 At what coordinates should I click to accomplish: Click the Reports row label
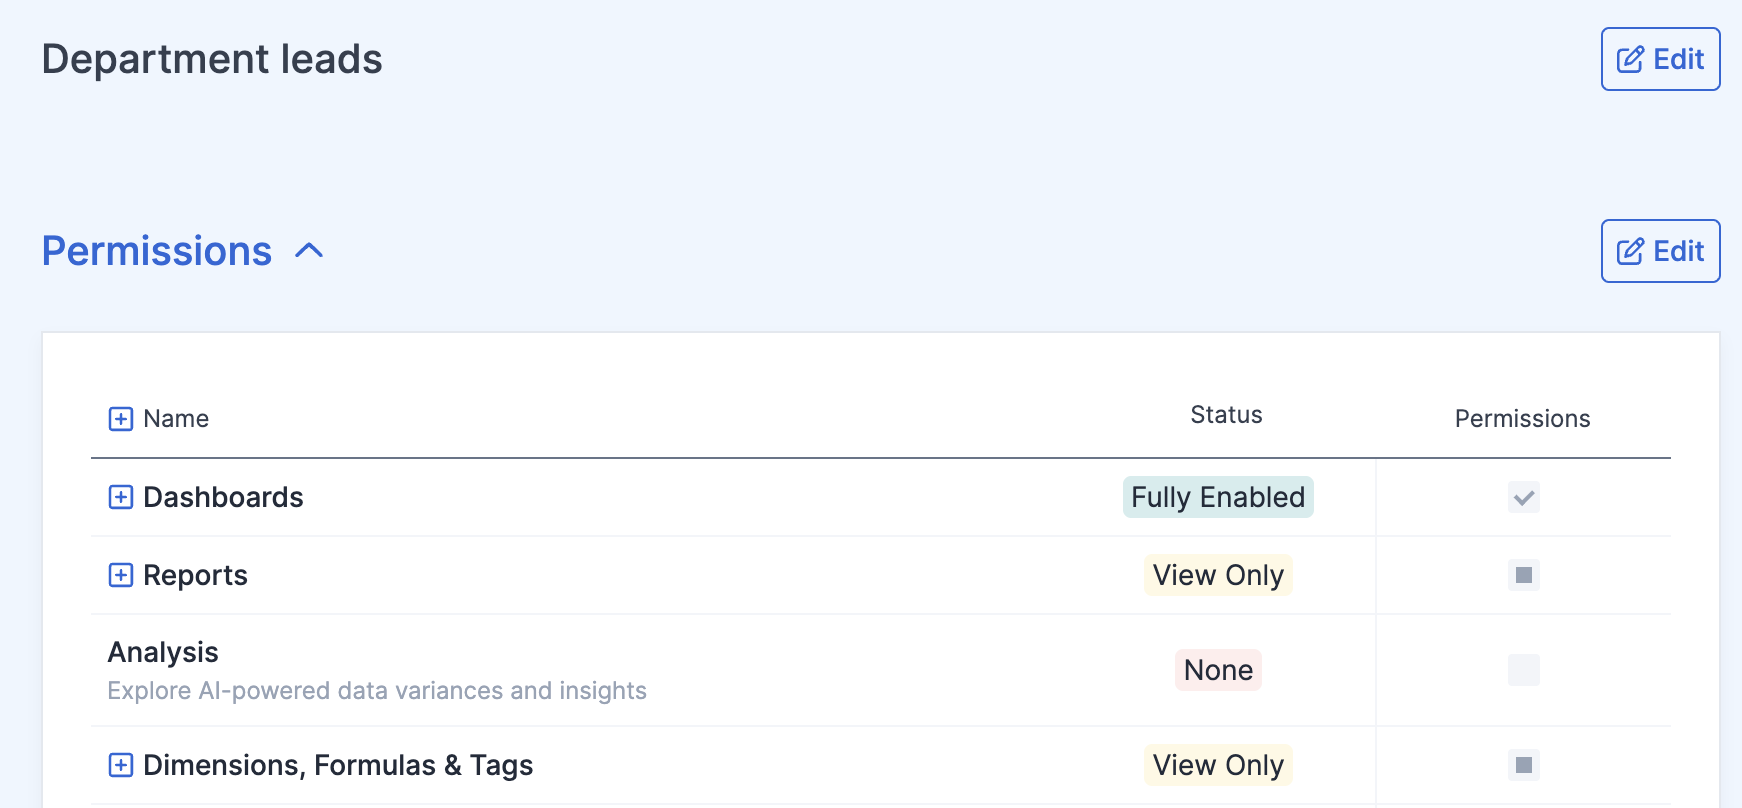pyautogui.click(x=195, y=575)
